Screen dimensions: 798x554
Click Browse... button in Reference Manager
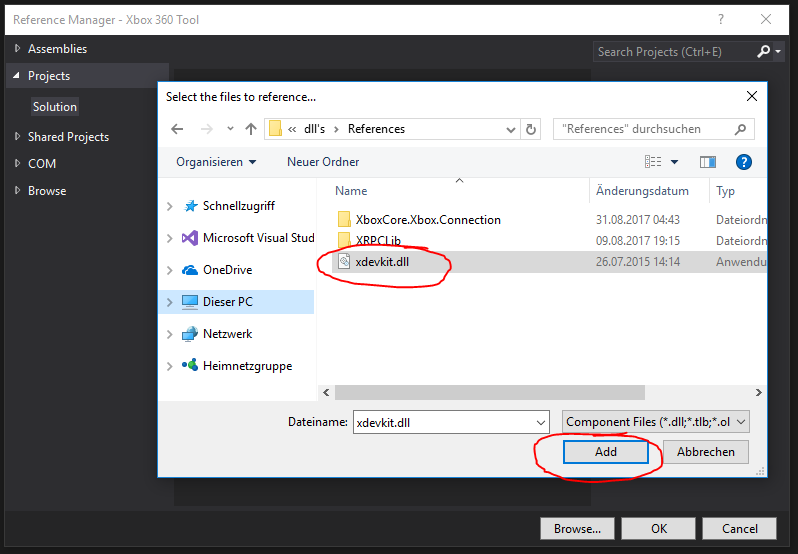pos(577,529)
